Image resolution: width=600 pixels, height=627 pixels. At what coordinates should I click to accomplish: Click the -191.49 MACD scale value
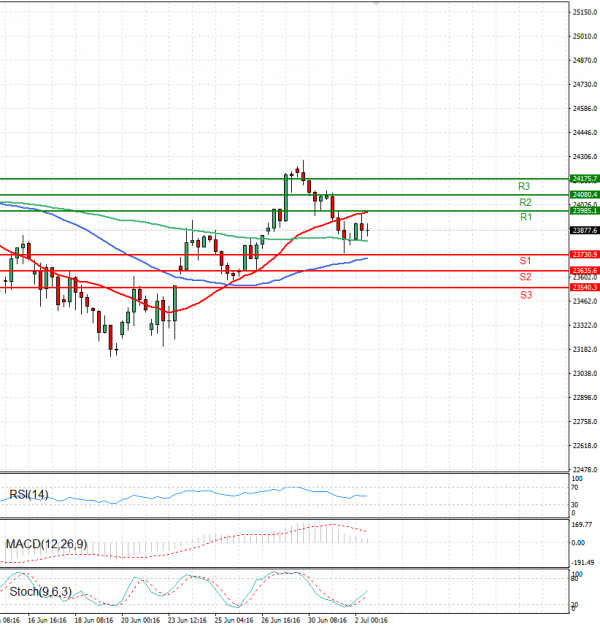(x=583, y=563)
